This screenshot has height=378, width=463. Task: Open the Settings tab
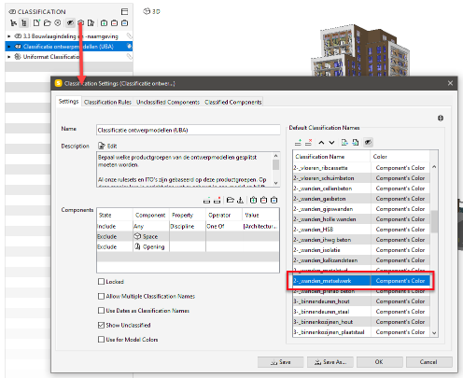point(69,101)
